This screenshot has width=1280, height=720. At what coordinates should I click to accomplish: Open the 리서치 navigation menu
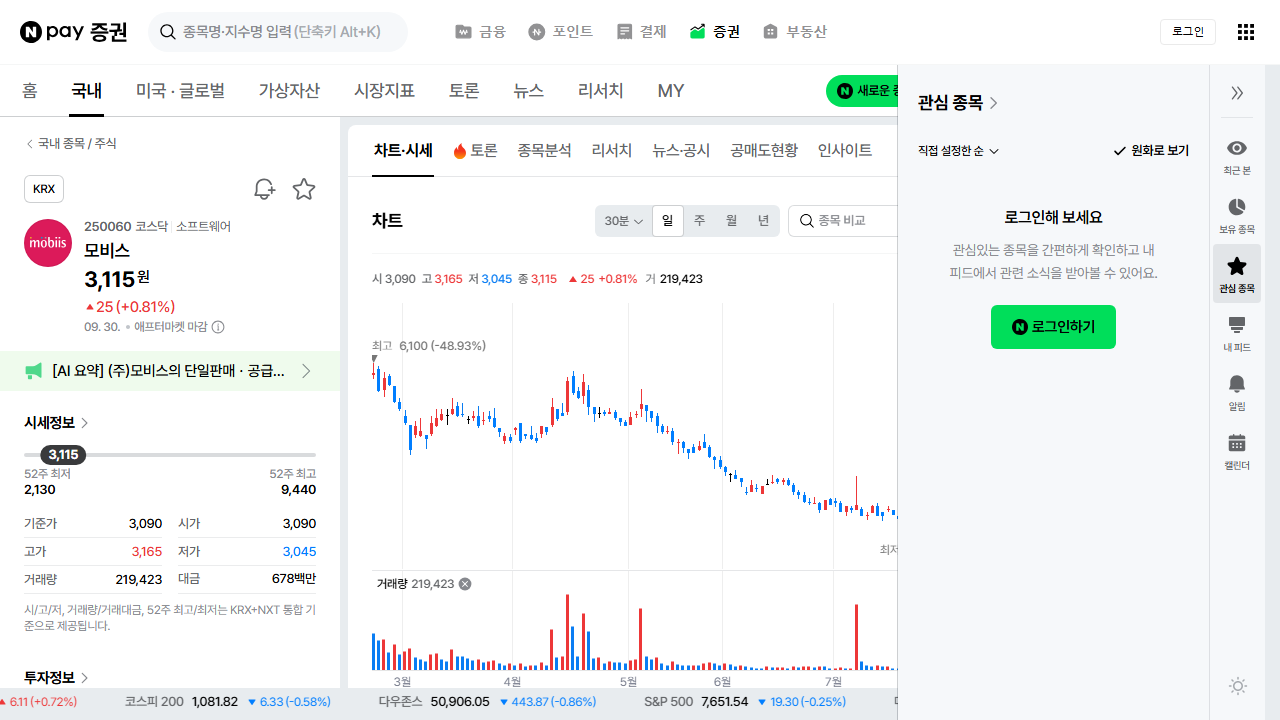pyautogui.click(x=601, y=91)
